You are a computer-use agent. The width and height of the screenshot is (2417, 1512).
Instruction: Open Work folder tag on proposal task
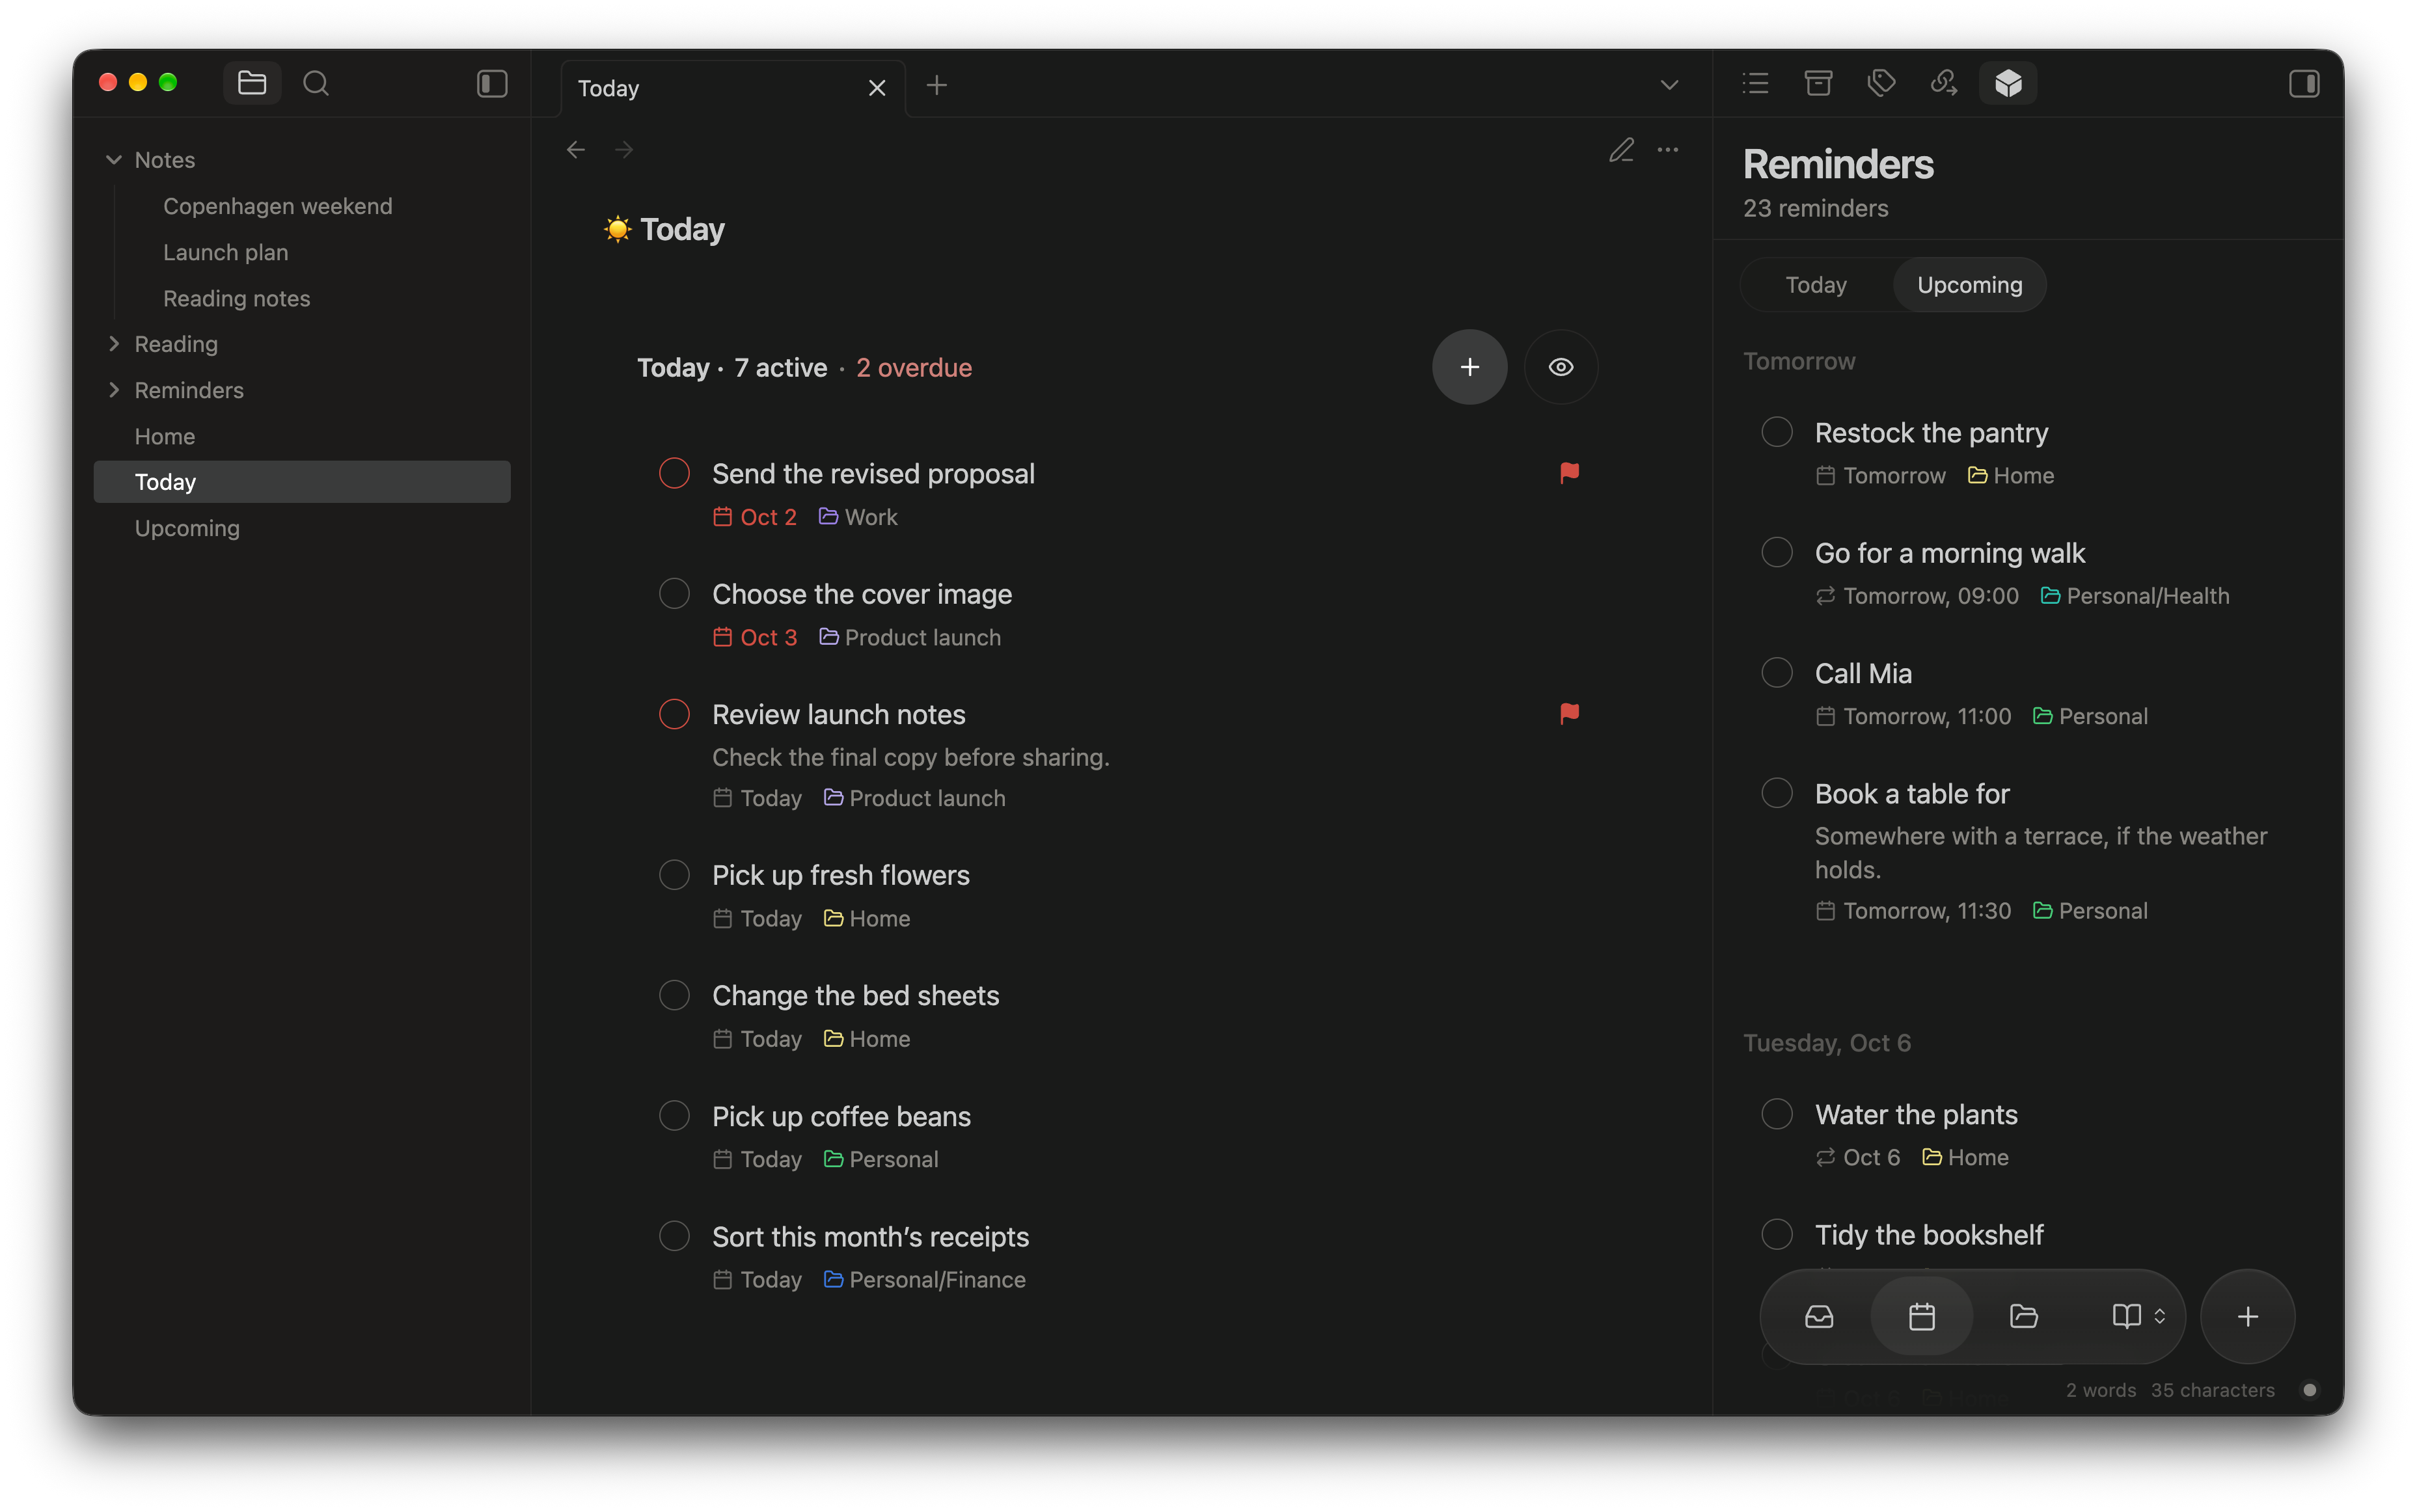pos(858,517)
